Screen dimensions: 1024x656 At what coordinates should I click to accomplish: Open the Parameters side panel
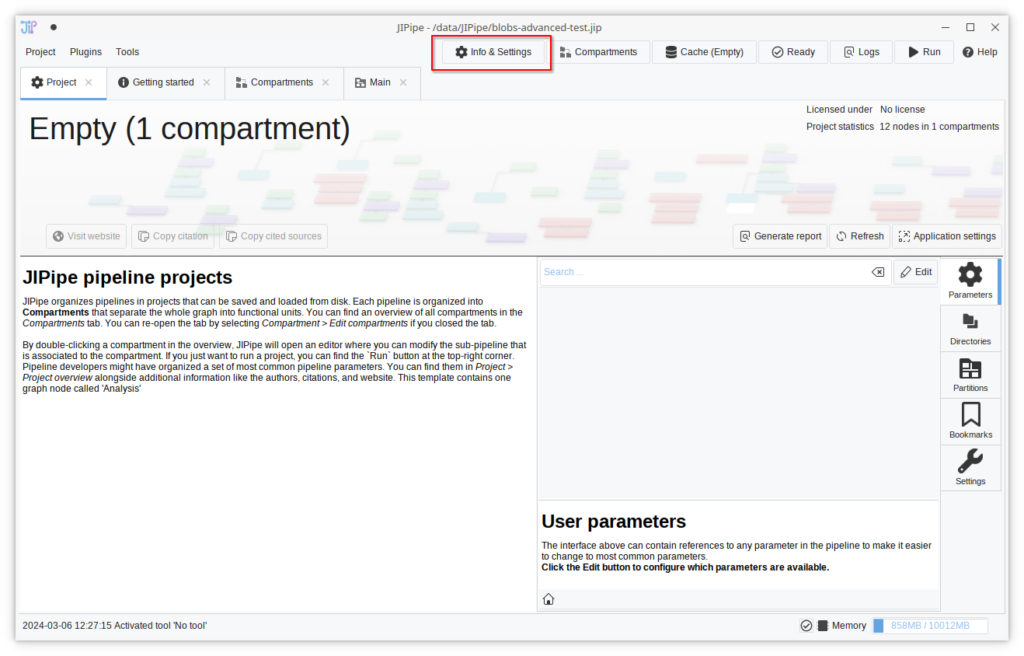point(970,281)
